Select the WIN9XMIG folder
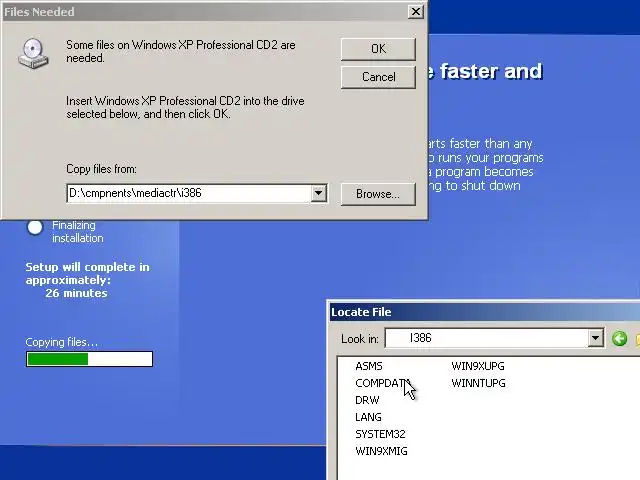The height and width of the screenshot is (480, 640). tap(381, 451)
